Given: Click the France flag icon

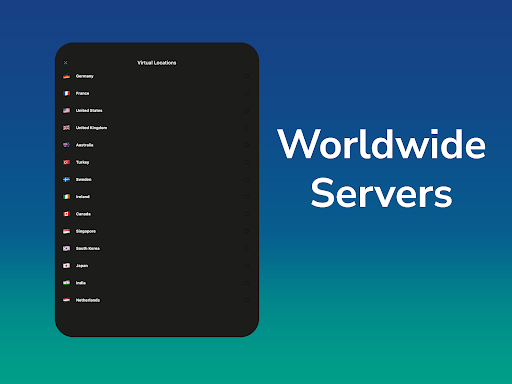Looking at the screenshot, I should tap(67, 93).
